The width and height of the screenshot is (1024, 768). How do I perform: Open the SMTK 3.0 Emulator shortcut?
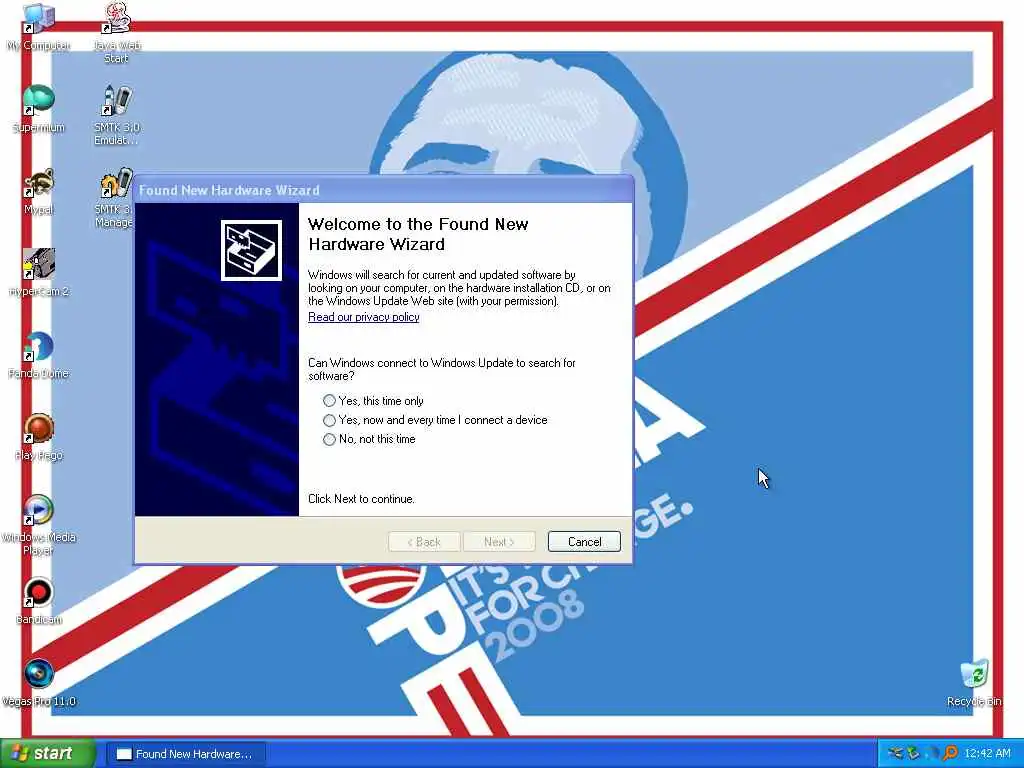click(116, 115)
